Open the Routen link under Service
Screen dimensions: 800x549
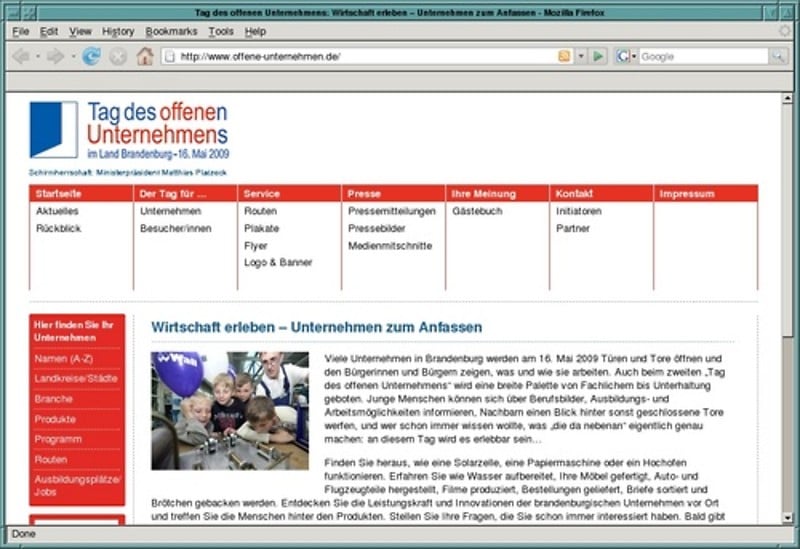(260, 211)
